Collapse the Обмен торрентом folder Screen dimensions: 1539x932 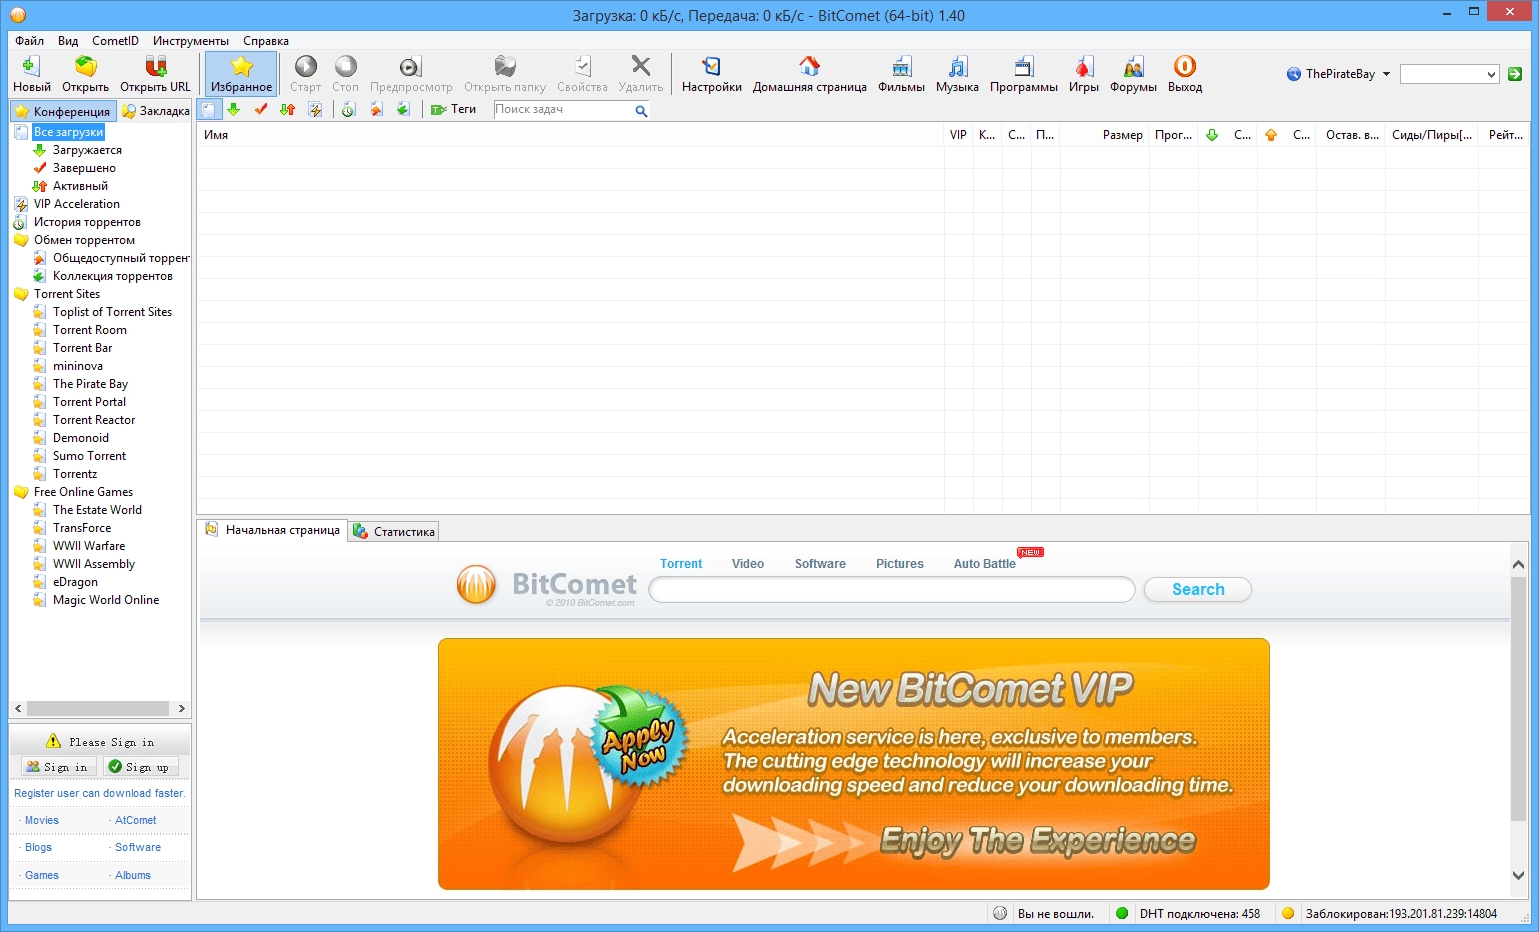(84, 240)
